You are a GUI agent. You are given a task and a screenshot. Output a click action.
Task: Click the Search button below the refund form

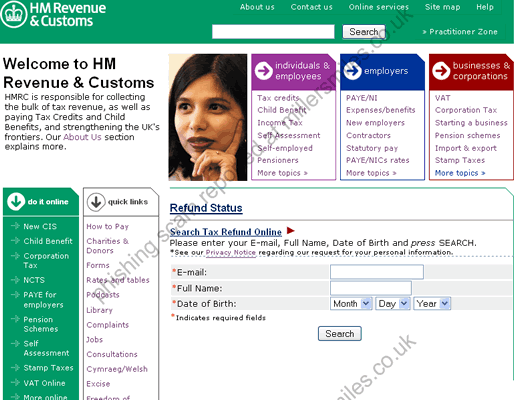click(340, 334)
